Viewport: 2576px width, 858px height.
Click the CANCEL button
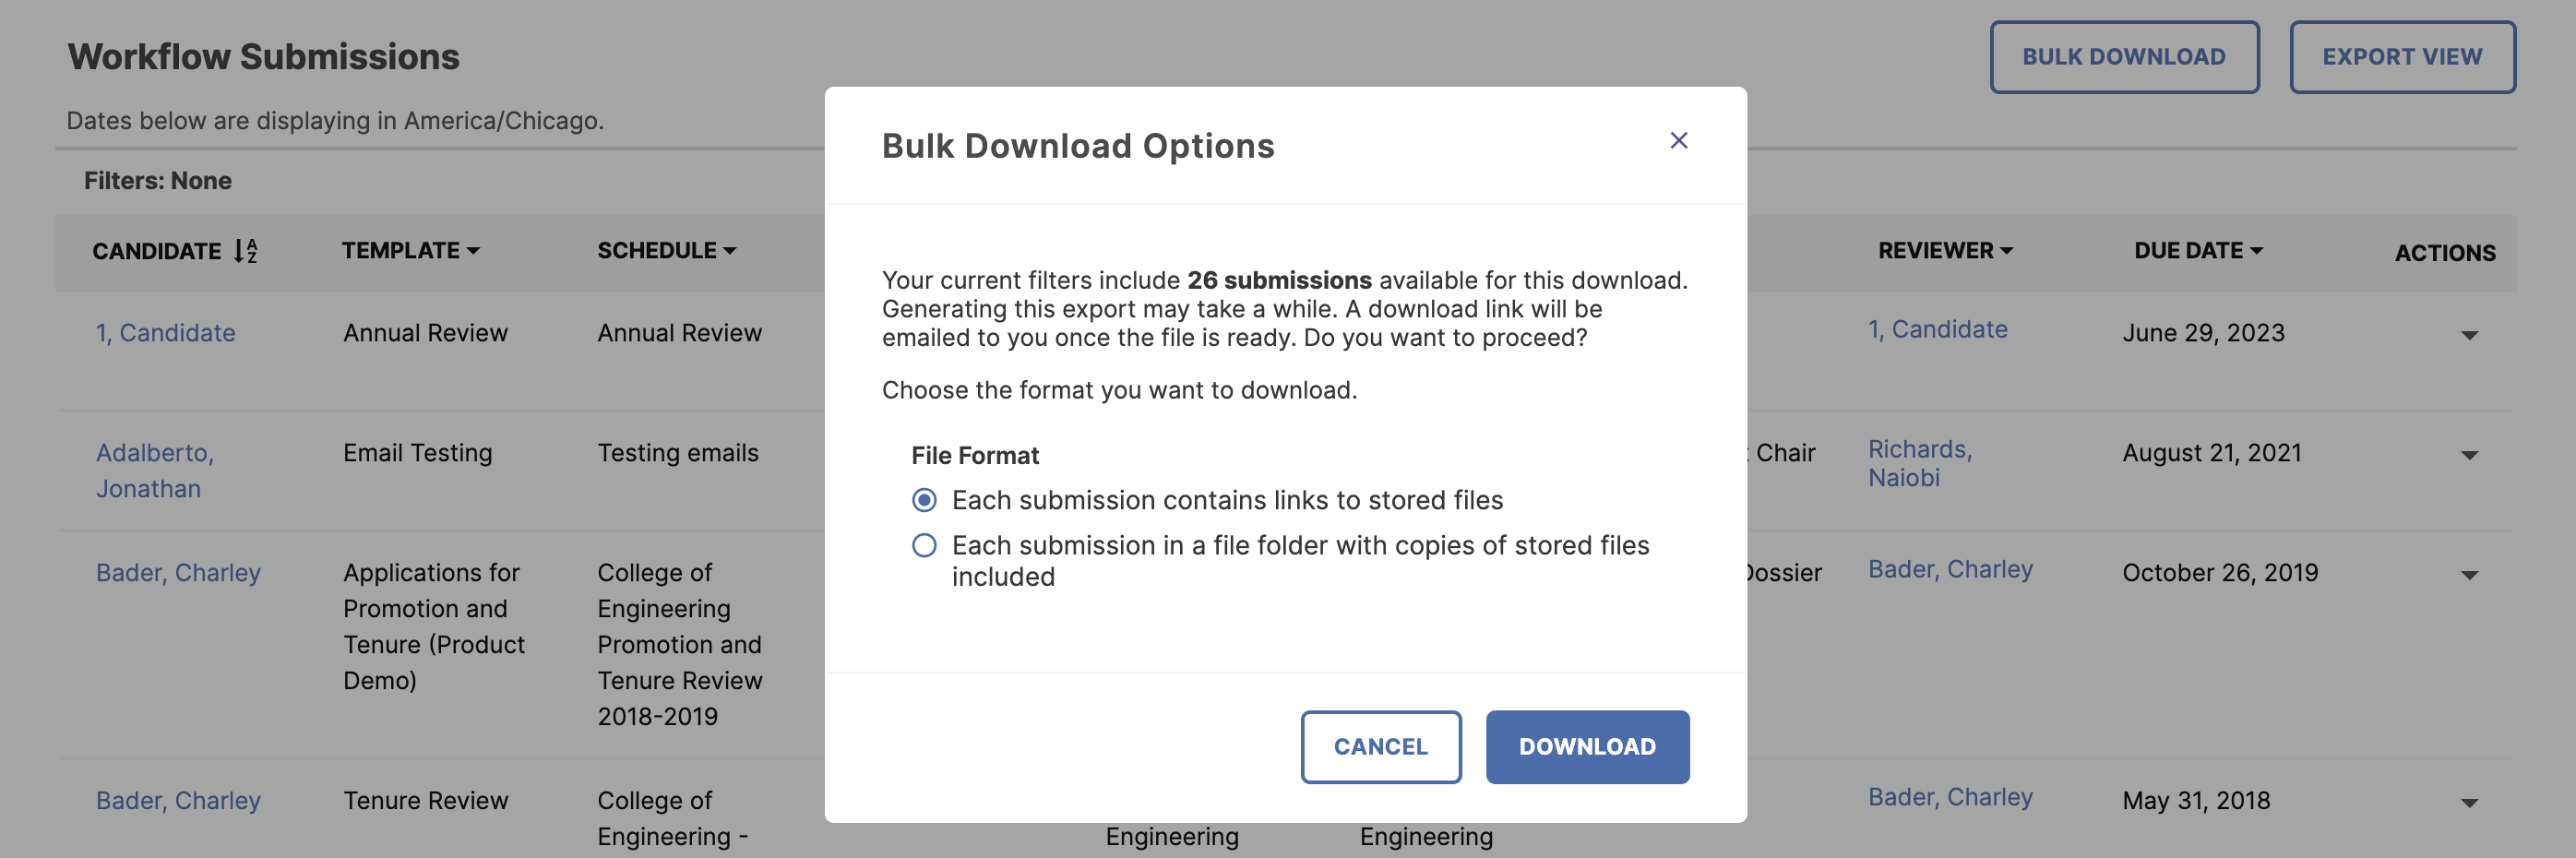pyautogui.click(x=1380, y=746)
